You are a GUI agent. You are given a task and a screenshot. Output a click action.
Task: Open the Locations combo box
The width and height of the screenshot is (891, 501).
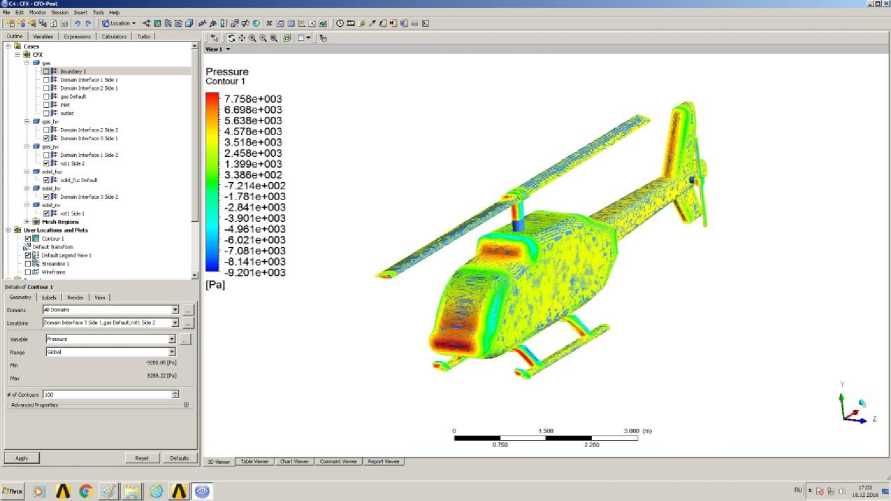111,323
